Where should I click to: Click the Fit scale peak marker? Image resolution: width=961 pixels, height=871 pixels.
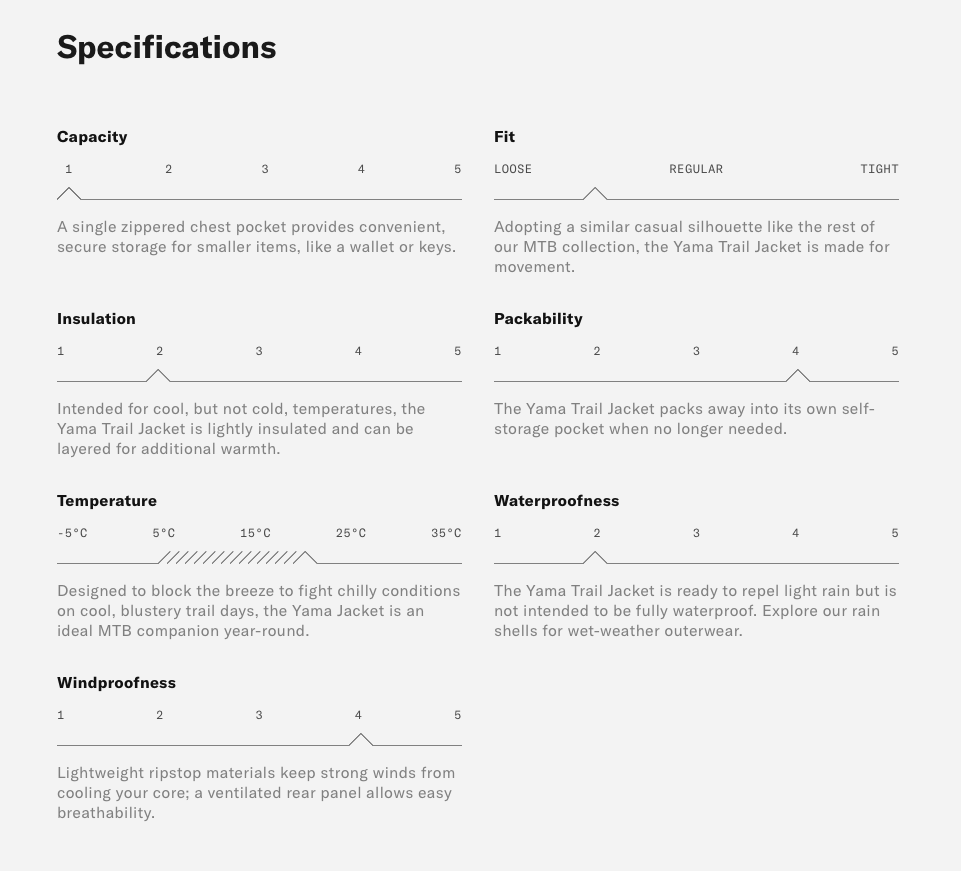(594, 194)
